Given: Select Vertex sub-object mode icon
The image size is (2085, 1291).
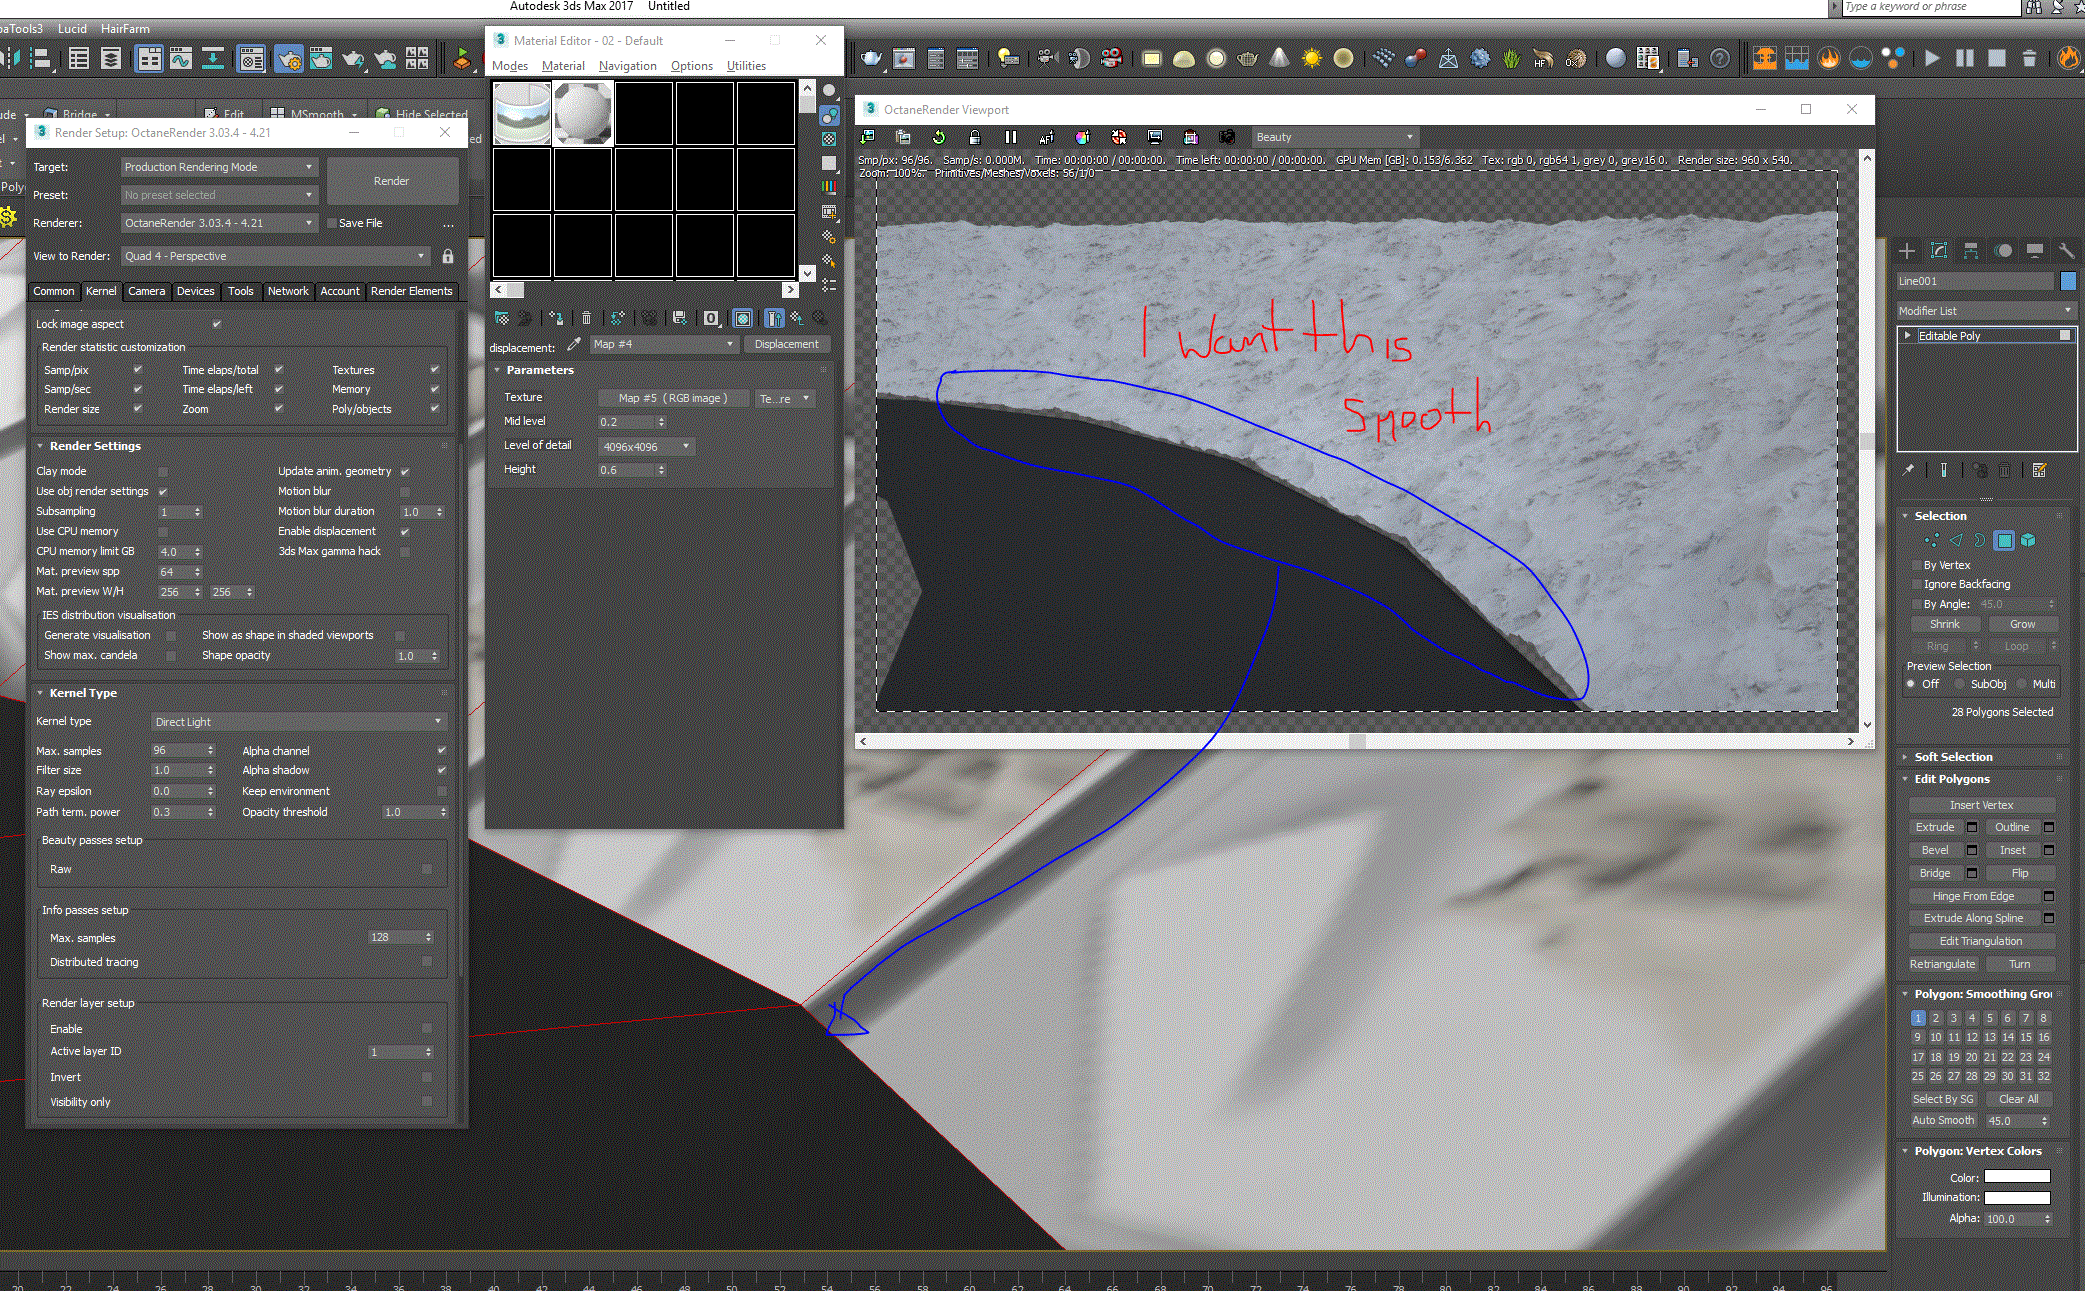Looking at the screenshot, I should [x=1931, y=541].
